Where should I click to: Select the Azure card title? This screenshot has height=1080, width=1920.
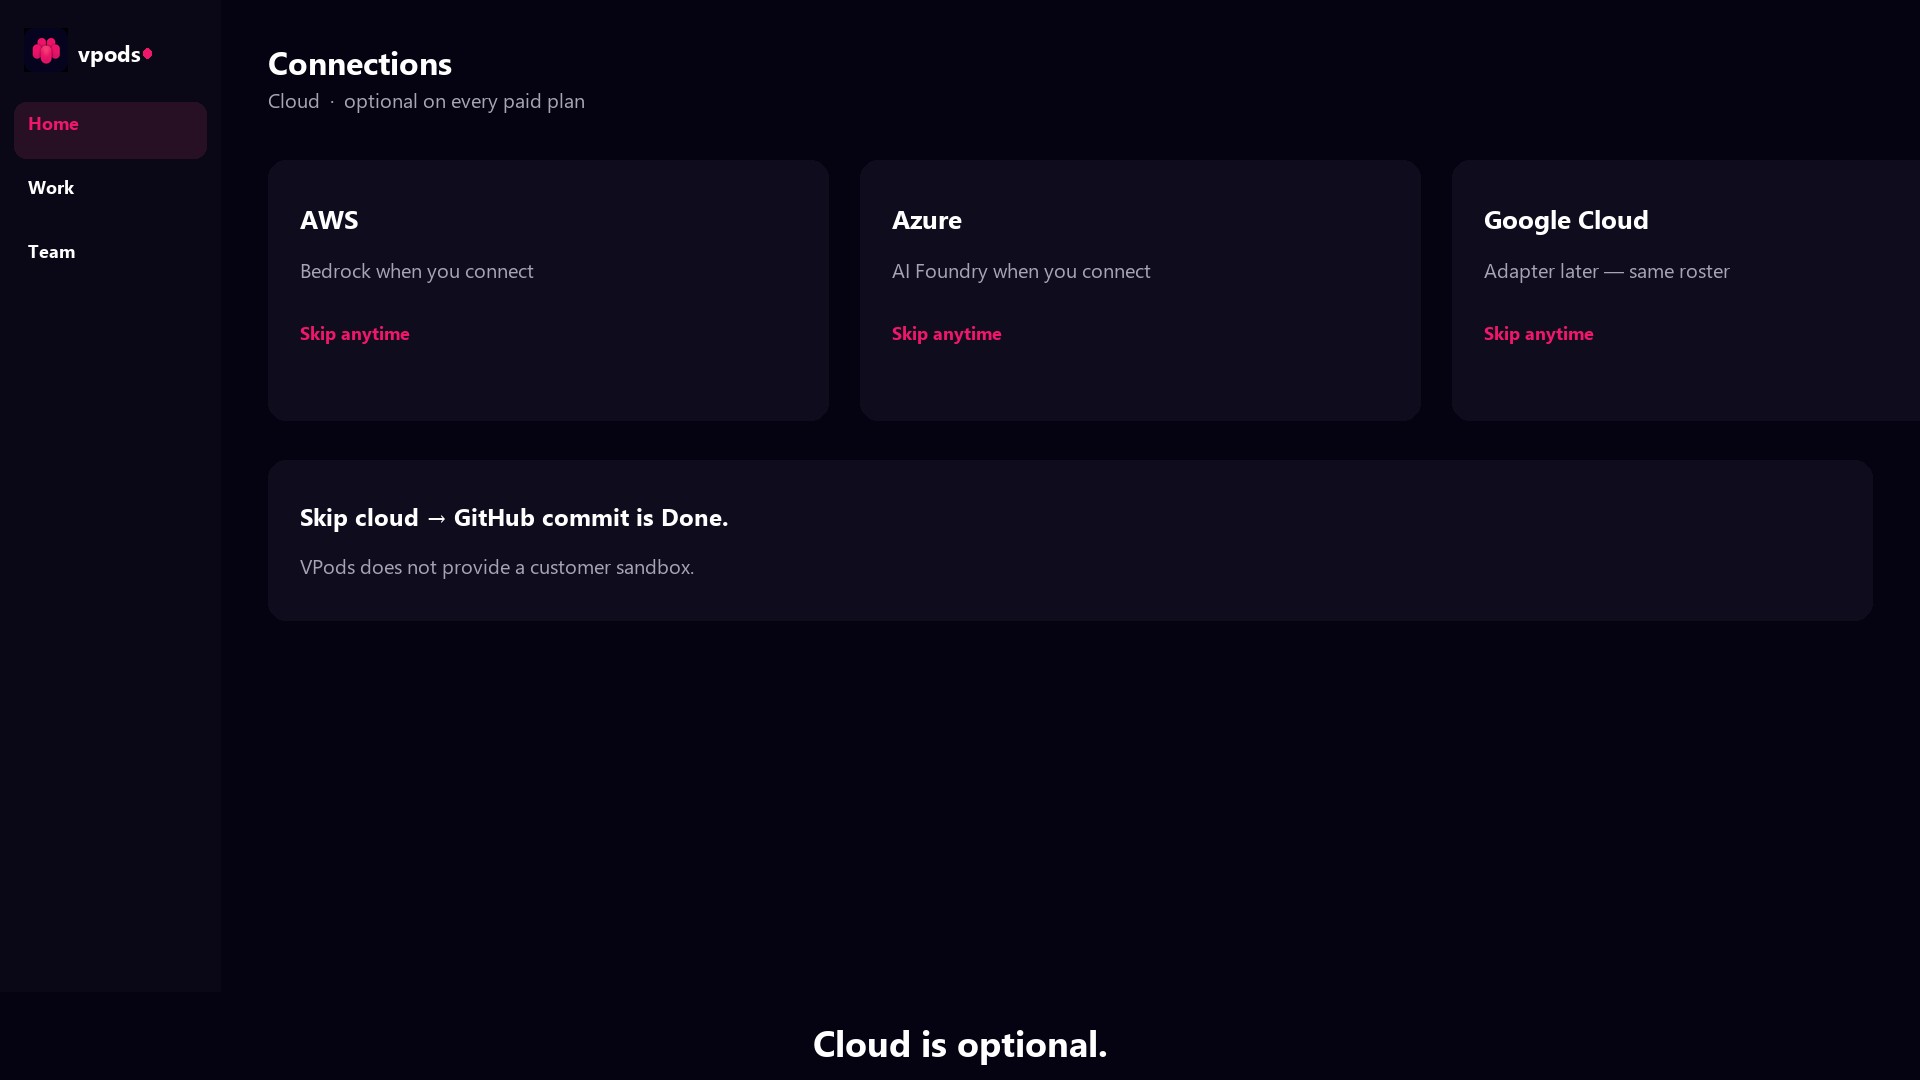[927, 220]
